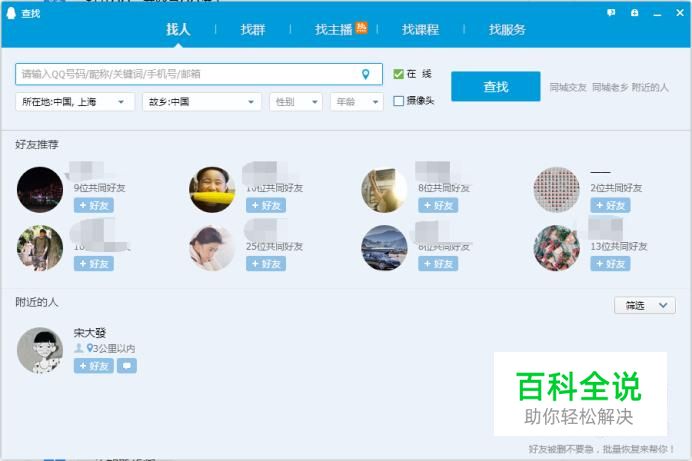Viewport: 692px width, 461px height.
Task: Select the 找服务 tab
Action: point(507,30)
